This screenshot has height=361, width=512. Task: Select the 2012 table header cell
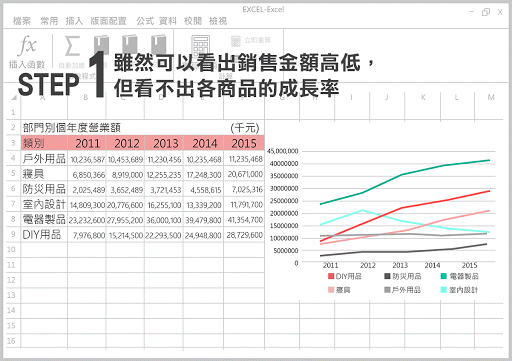point(126,143)
